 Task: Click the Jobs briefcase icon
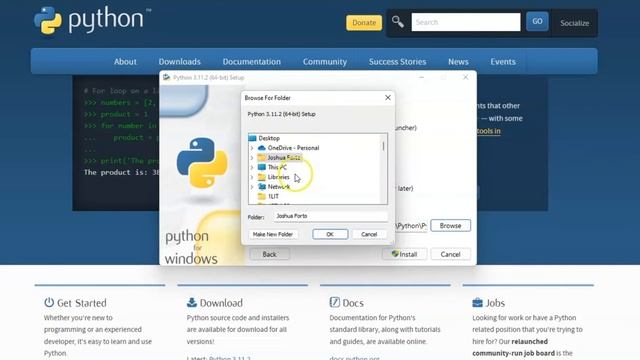[x=477, y=302]
